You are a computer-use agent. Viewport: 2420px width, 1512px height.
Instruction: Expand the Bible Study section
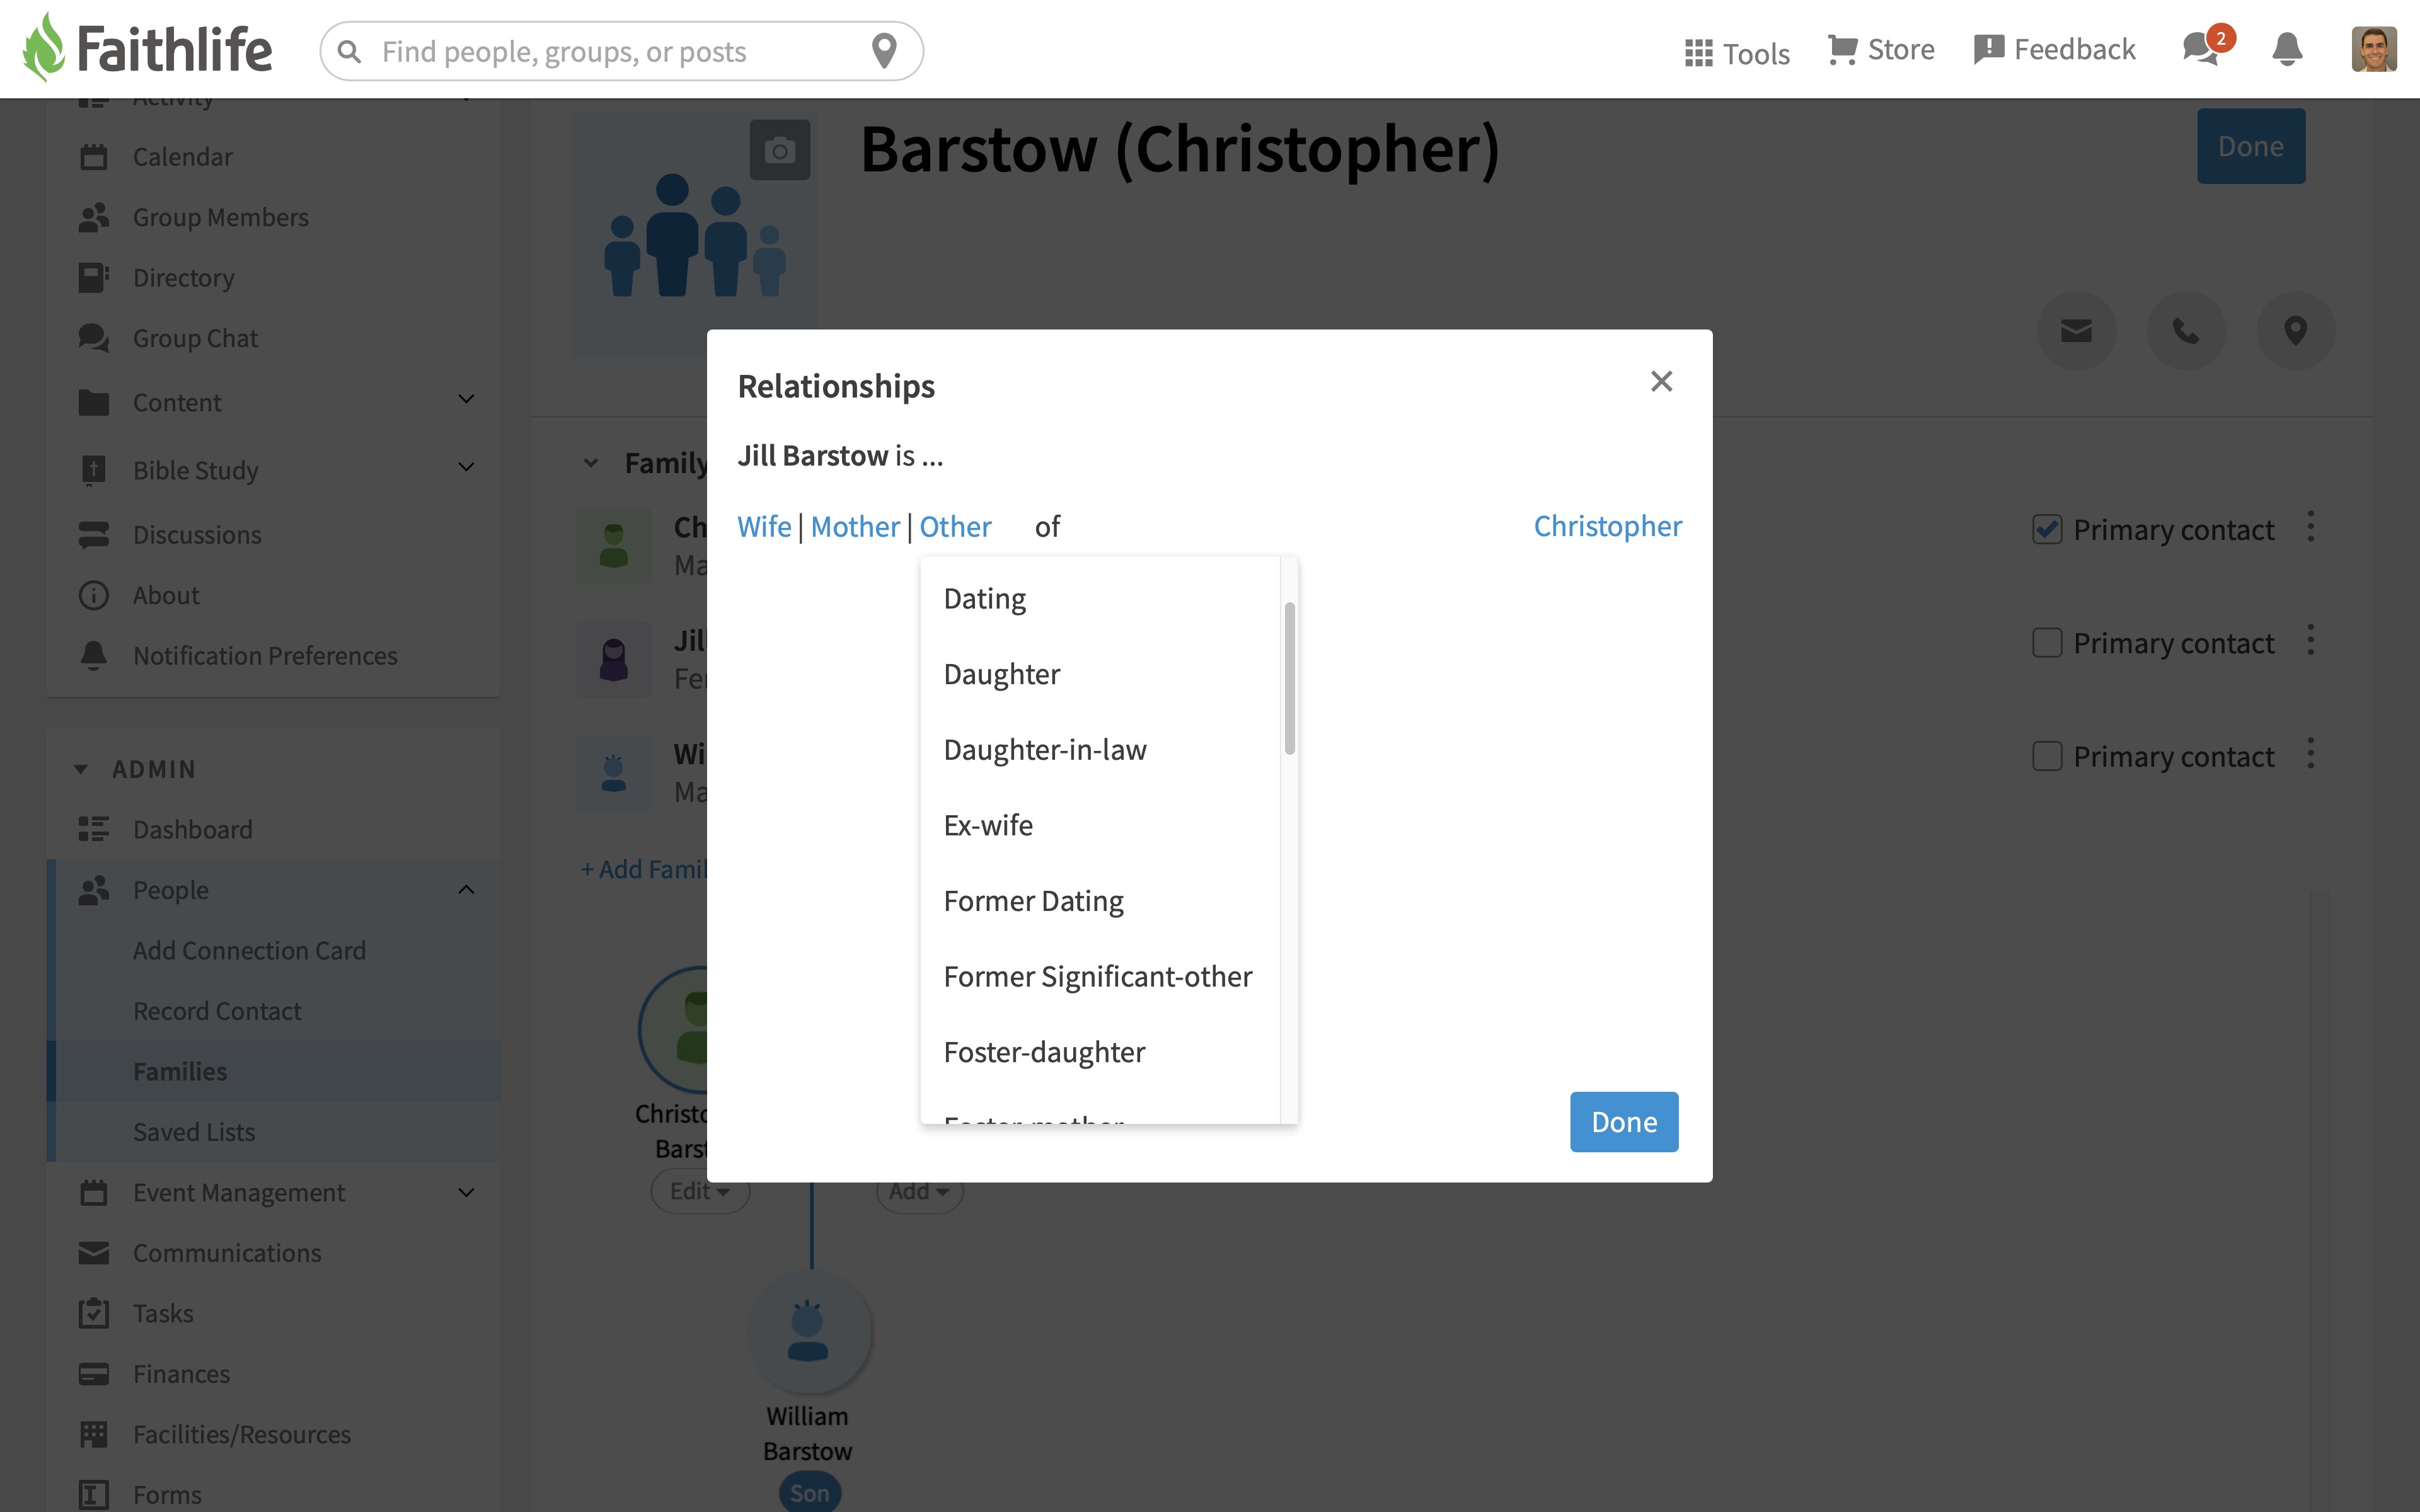point(466,467)
